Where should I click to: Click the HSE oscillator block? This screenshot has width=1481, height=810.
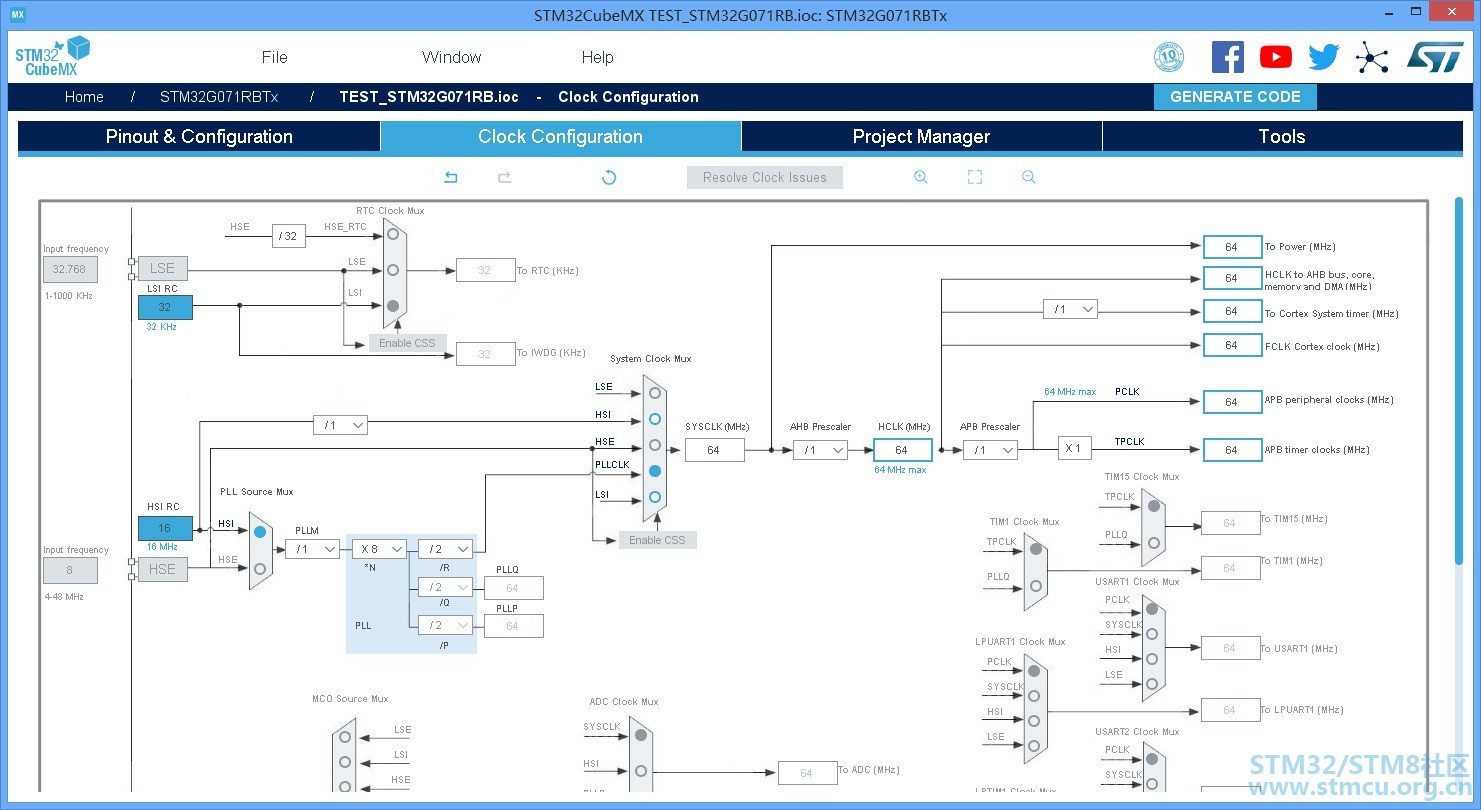[162, 569]
